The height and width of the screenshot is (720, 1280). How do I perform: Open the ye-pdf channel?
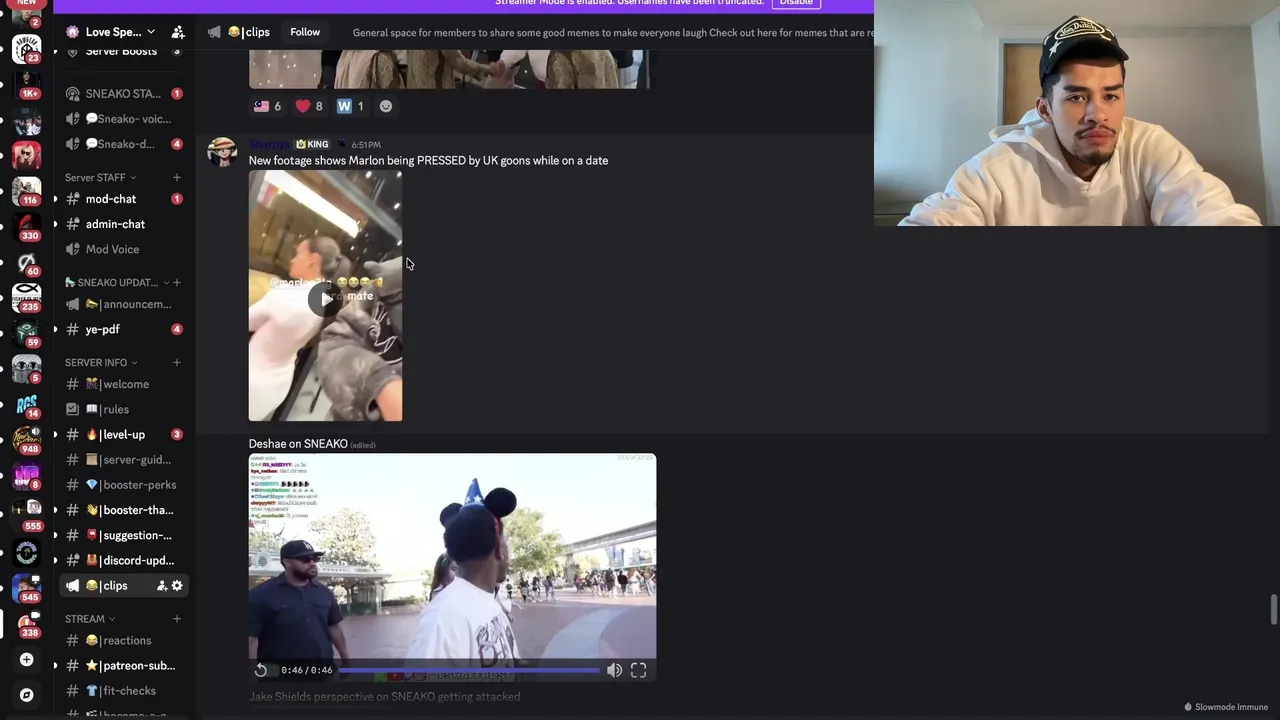(124, 329)
